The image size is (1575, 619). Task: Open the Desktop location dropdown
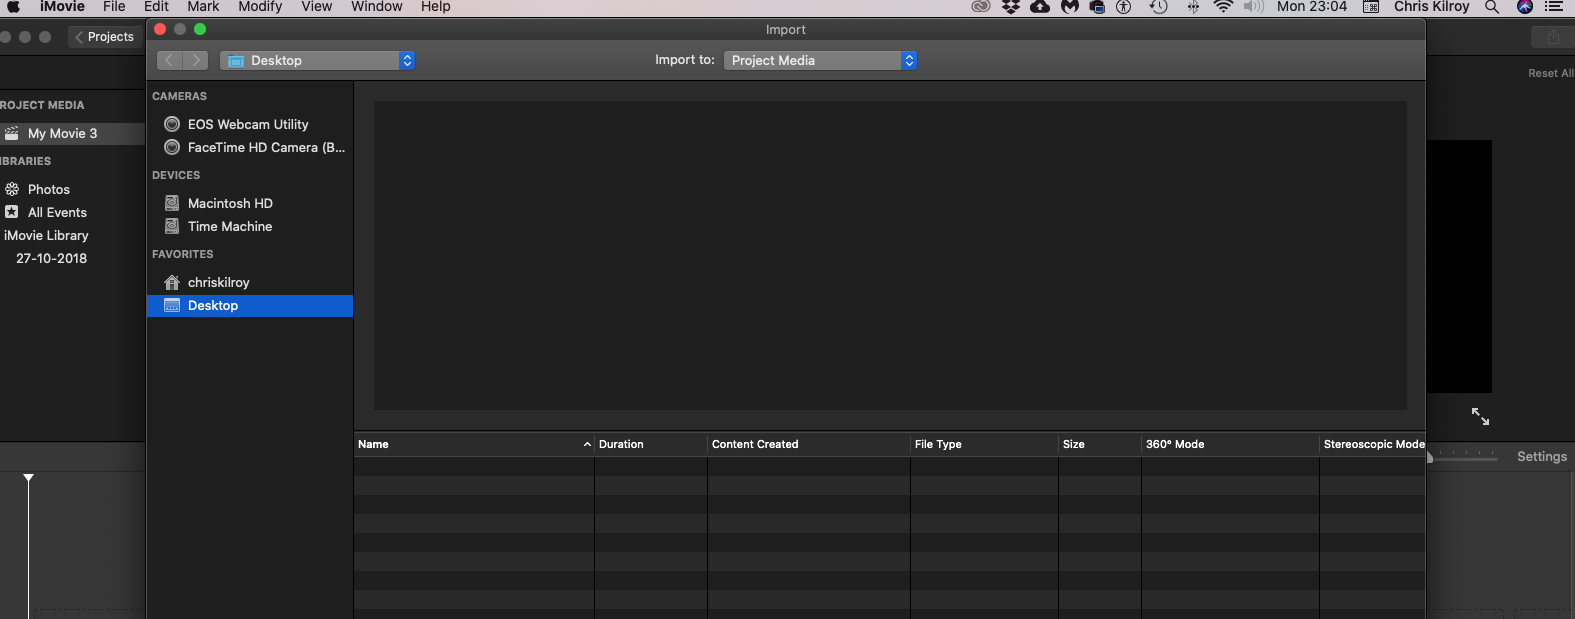click(317, 60)
